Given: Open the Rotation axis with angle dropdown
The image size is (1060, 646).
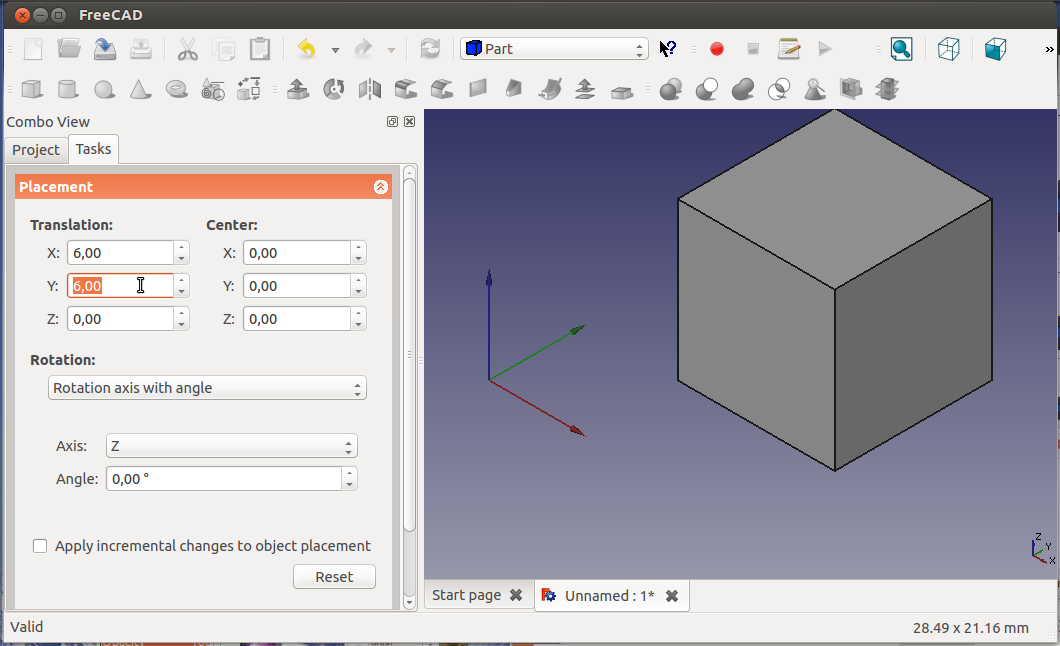Looking at the screenshot, I should pos(207,388).
